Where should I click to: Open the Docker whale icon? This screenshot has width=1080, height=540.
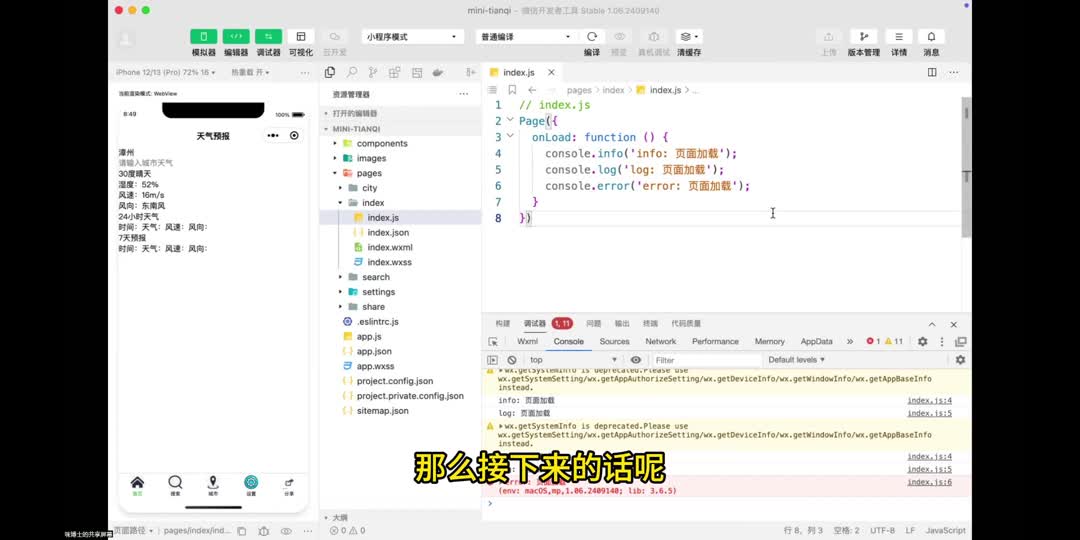(x=437, y=72)
